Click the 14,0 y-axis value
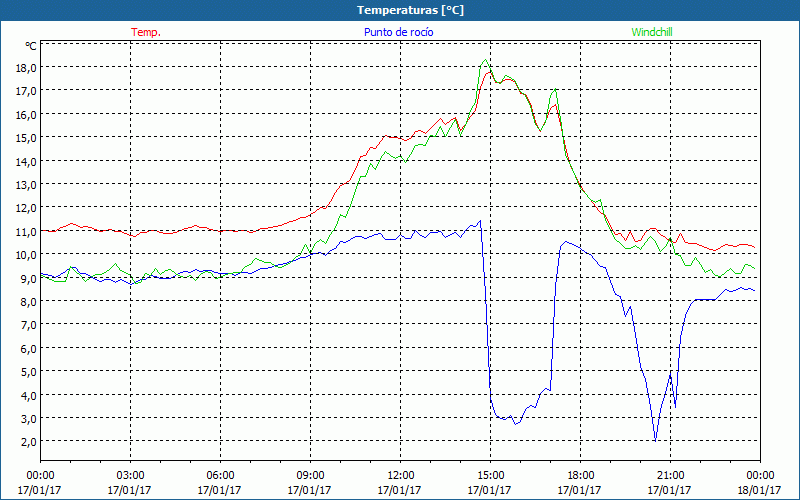The width and height of the screenshot is (800, 500). coord(26,161)
